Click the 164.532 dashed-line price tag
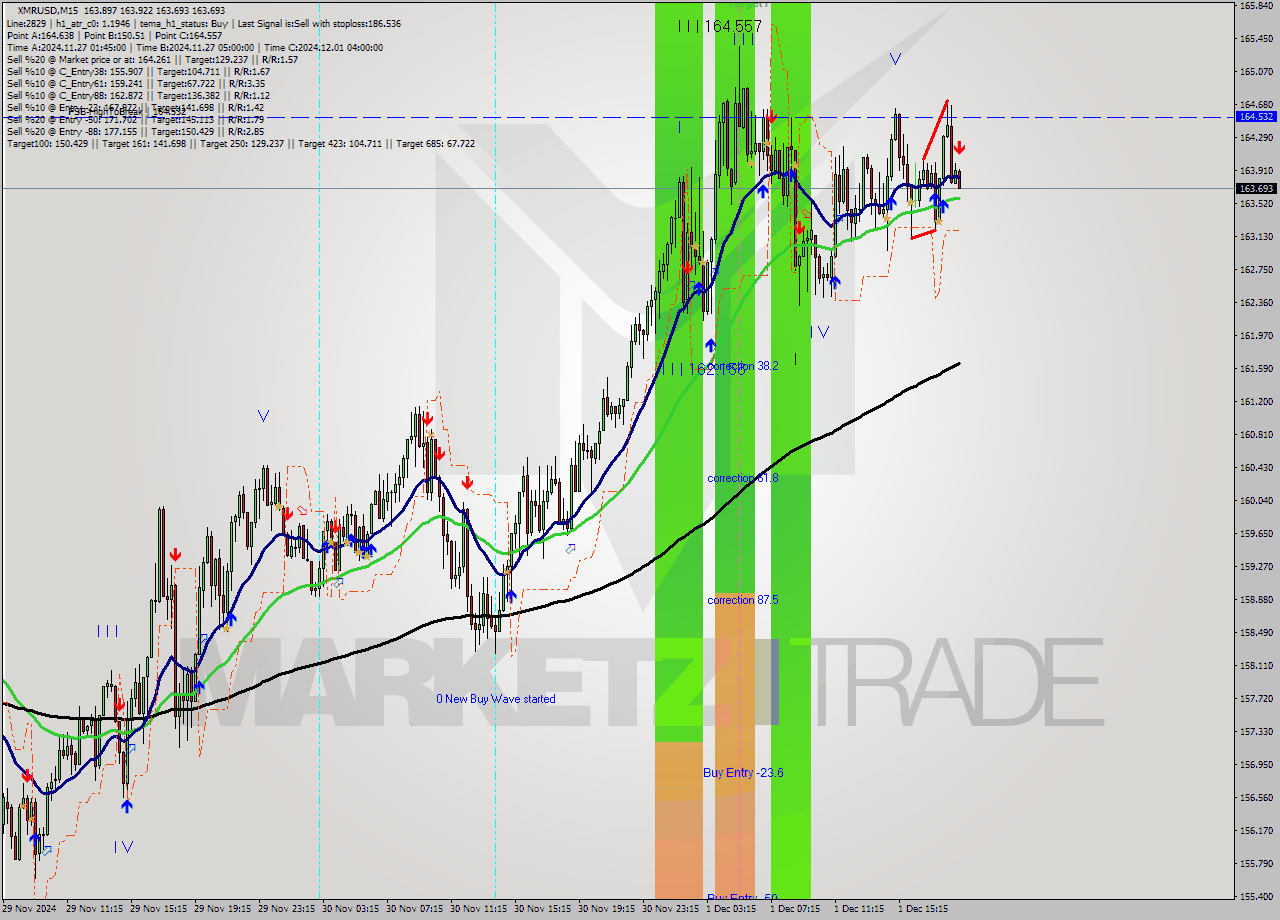Image resolution: width=1280 pixels, height=920 pixels. pyautogui.click(x=1256, y=117)
